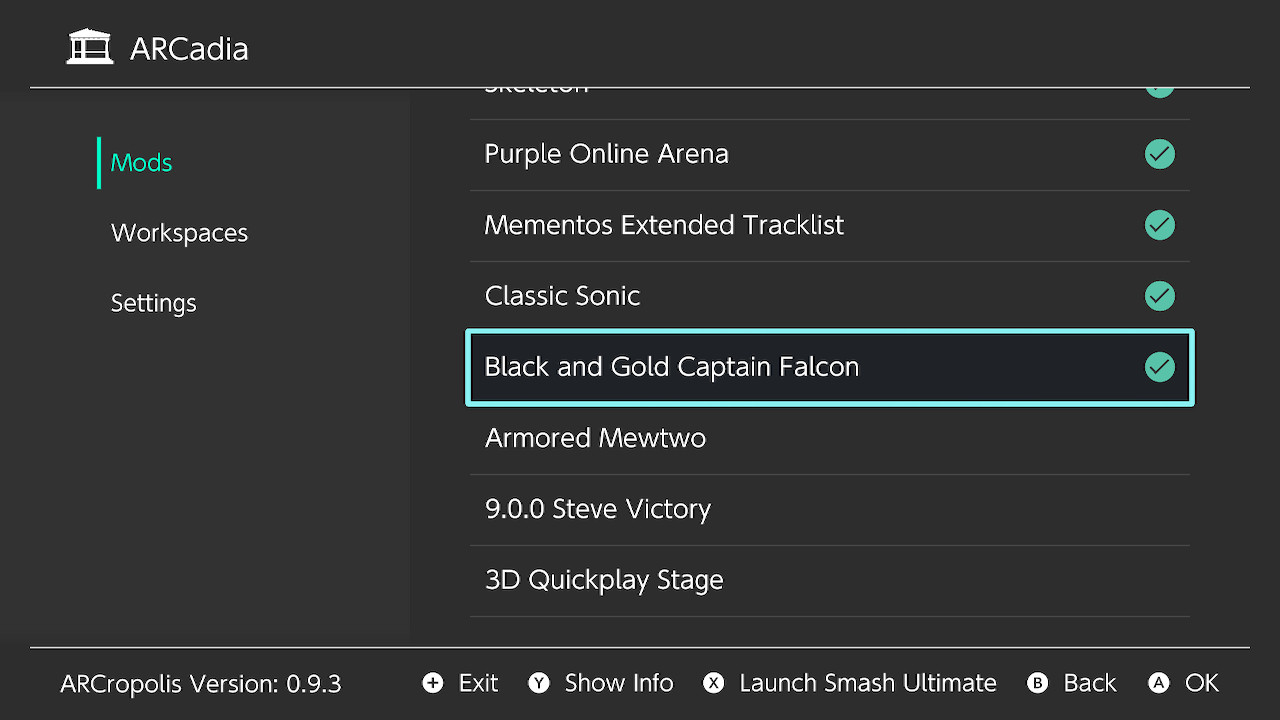Select the Mods section in the sidebar

[x=140, y=162]
